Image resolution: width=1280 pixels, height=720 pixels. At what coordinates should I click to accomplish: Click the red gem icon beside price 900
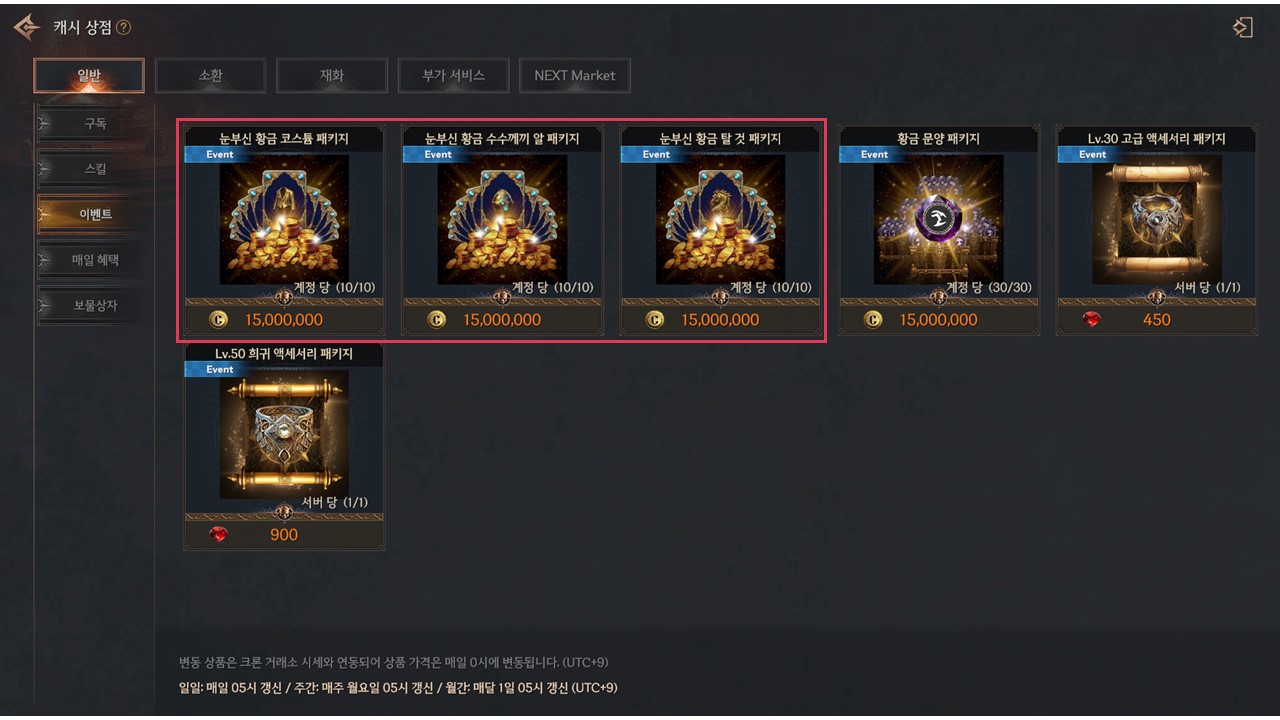tap(219, 535)
